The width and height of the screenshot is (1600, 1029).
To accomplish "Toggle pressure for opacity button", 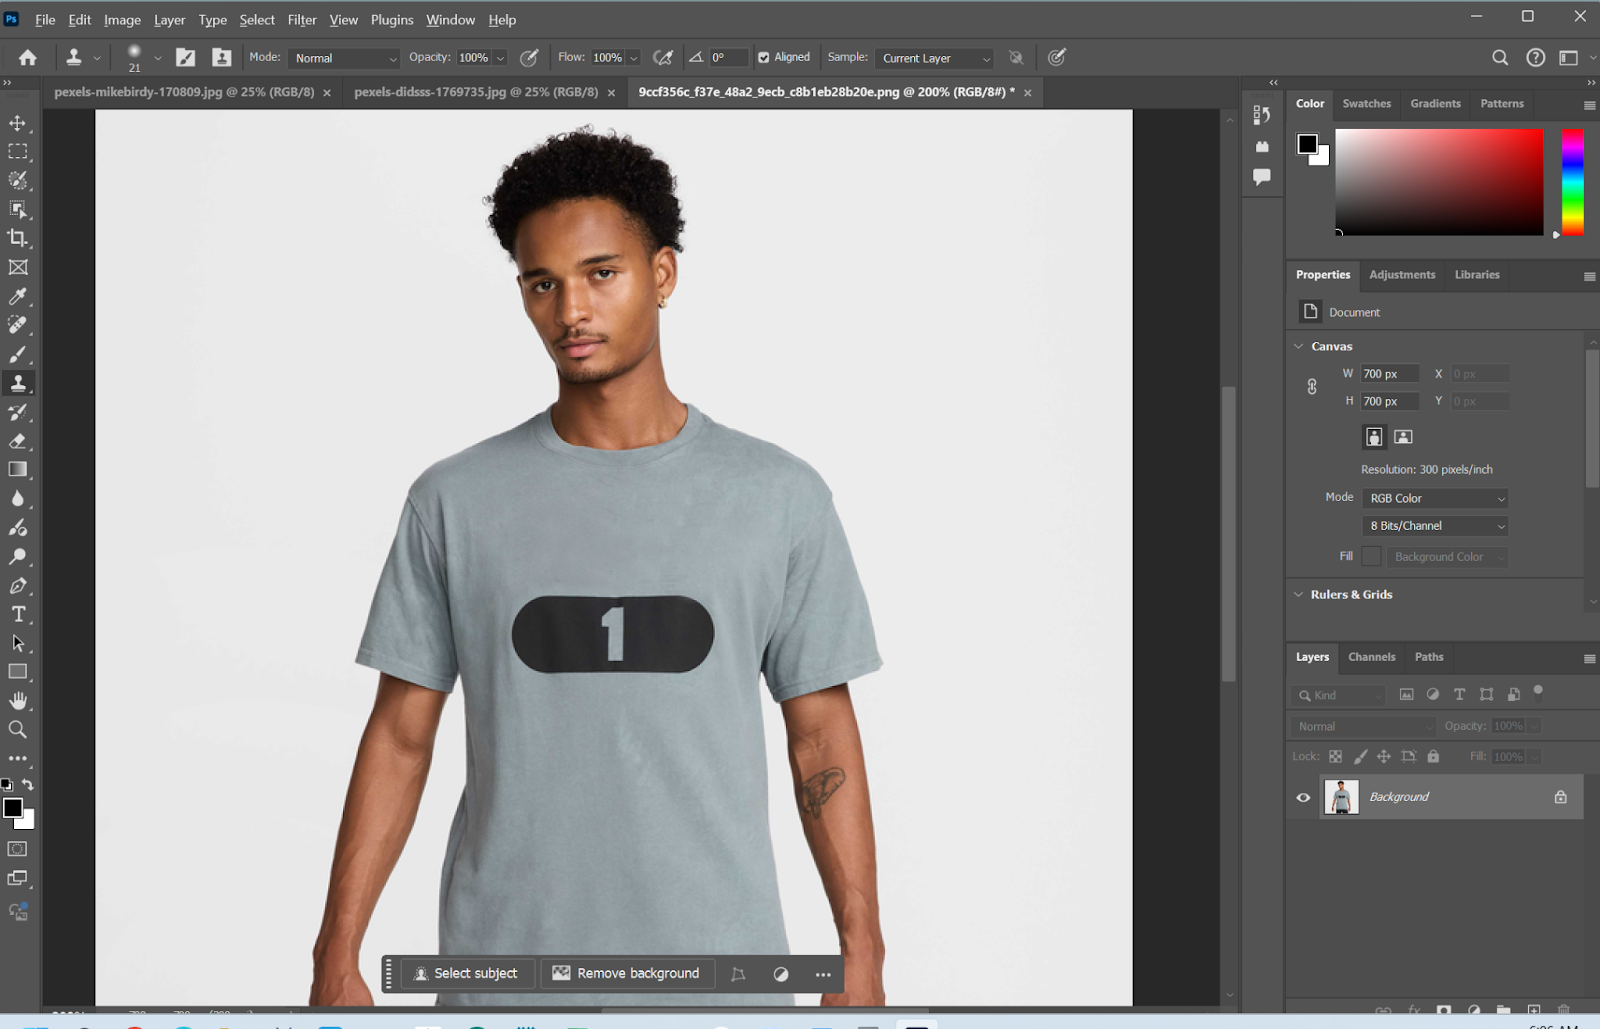I will pos(529,58).
